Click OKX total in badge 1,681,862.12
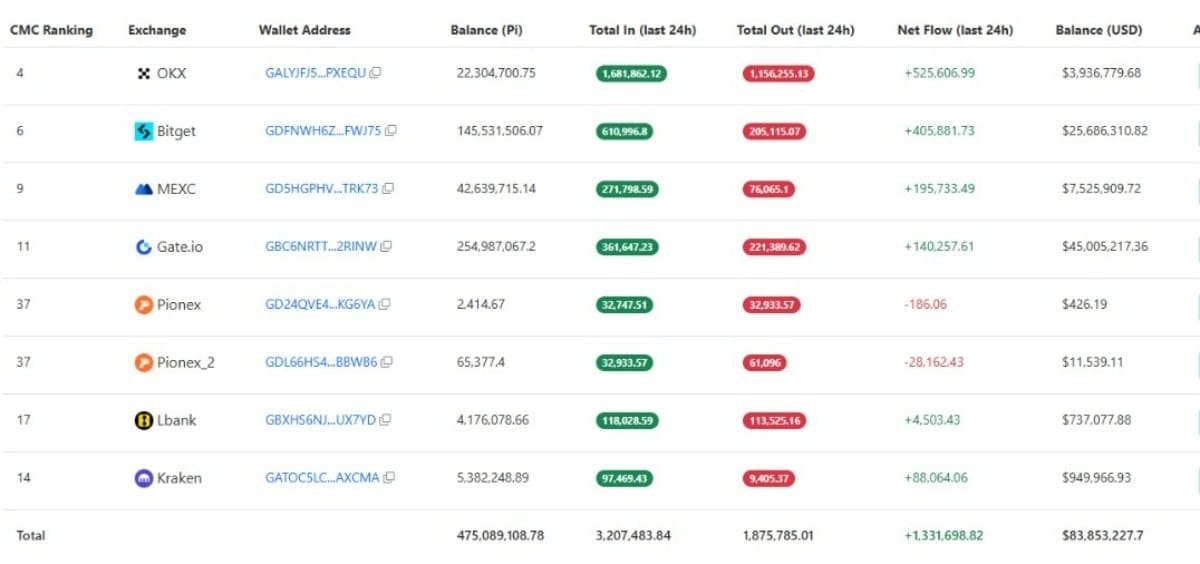The image size is (1200, 564). pos(631,74)
